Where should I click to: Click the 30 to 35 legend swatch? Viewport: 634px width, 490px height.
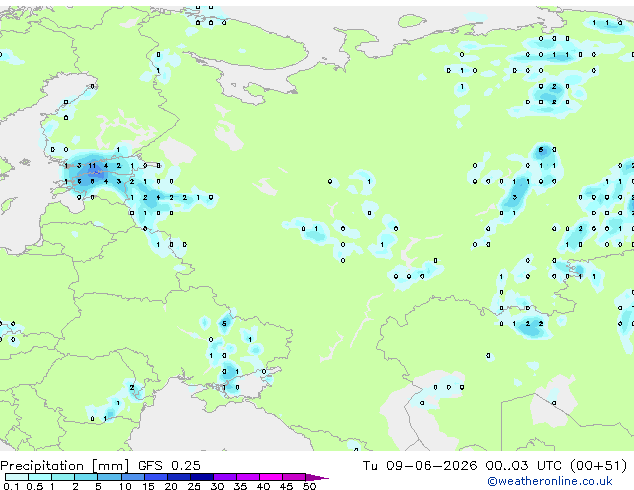224,477
